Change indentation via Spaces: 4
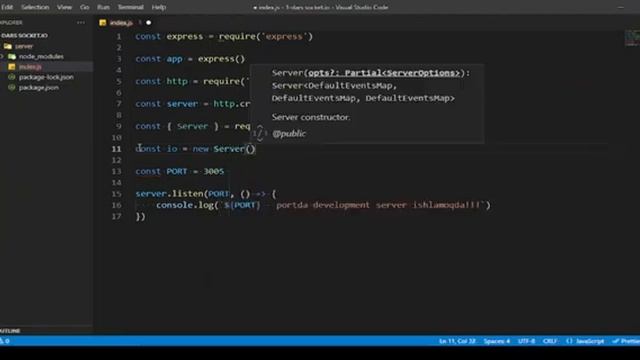The height and width of the screenshot is (360, 640). pos(497,341)
